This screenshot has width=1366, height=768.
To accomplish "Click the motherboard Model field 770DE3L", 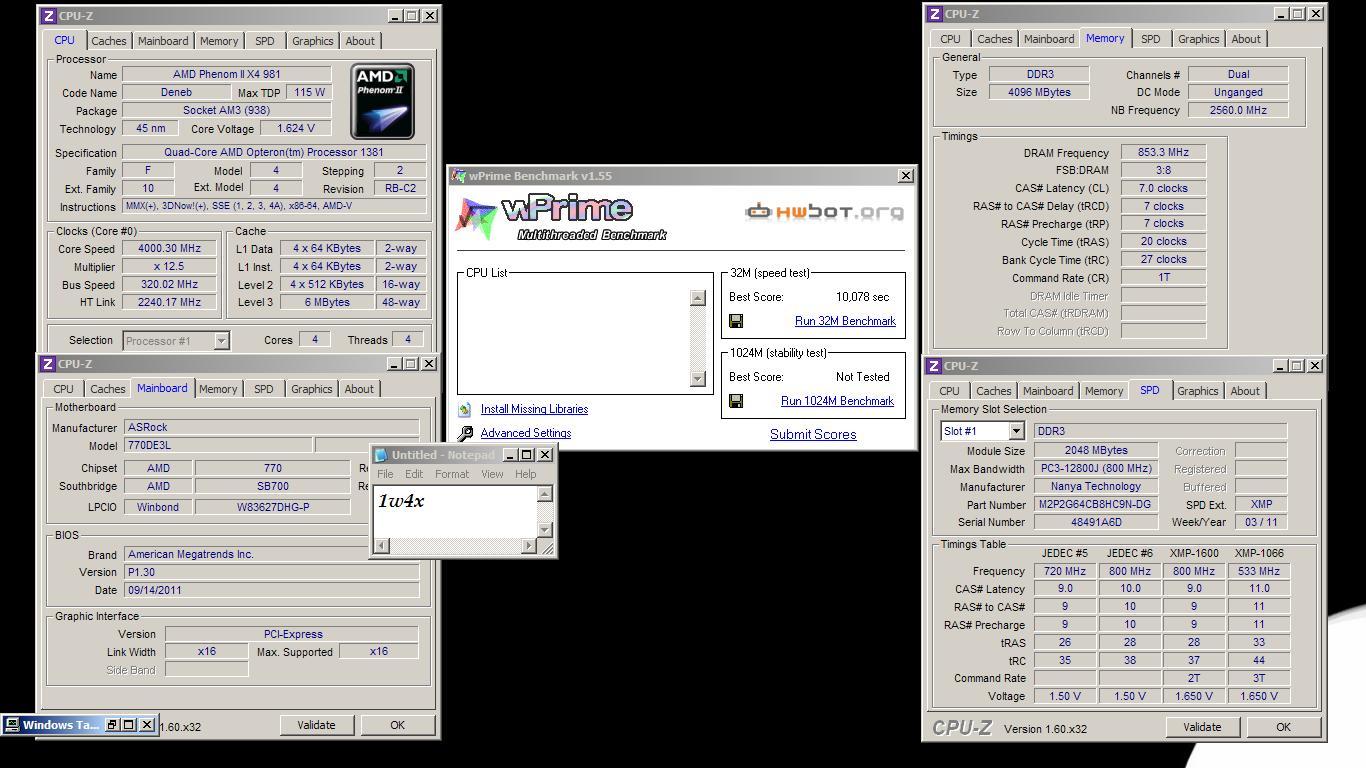I will [x=217, y=445].
